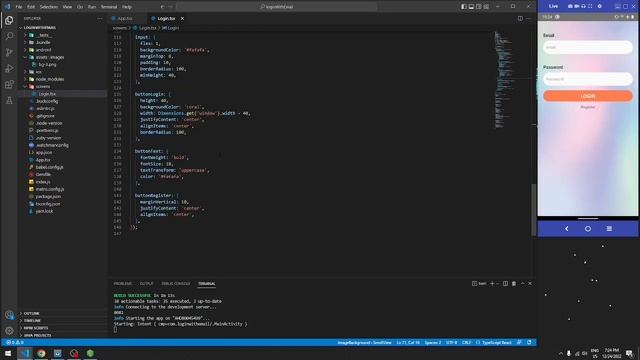Screen dimensions: 640x360
Task: Open the Explorer view in the activity bar
Action: [9, 20]
